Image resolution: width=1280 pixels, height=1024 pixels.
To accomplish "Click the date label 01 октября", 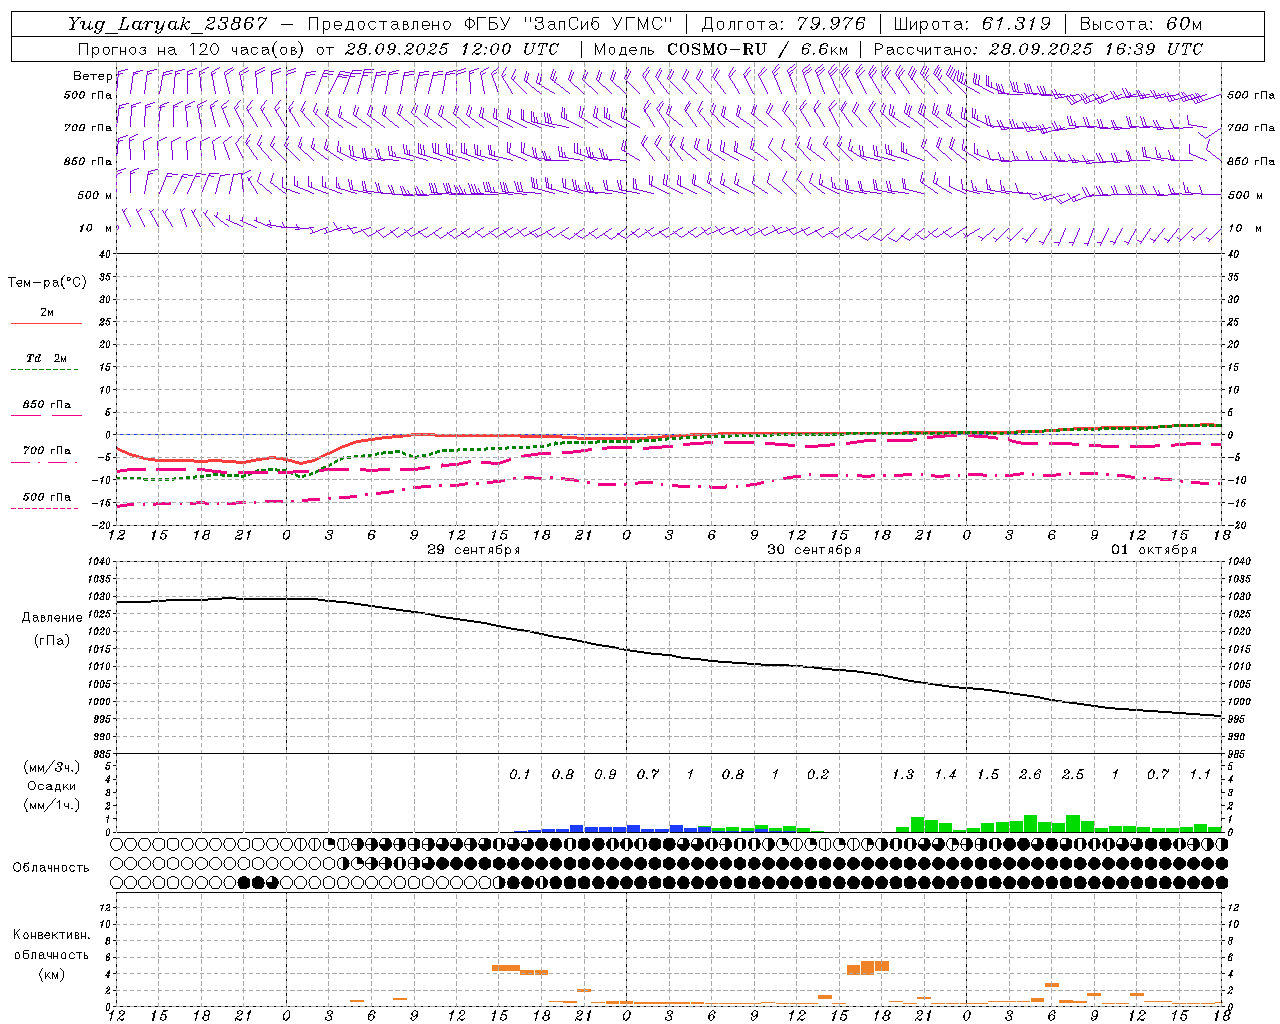I will (x=1154, y=550).
